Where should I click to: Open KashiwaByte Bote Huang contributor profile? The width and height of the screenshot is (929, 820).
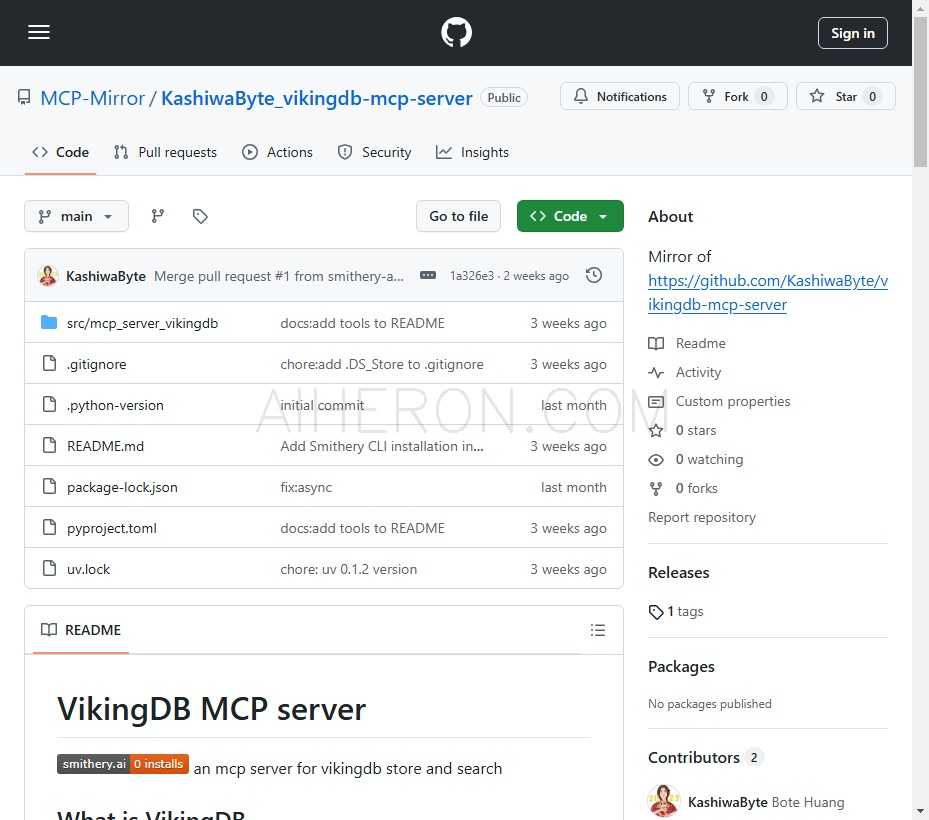(x=765, y=802)
